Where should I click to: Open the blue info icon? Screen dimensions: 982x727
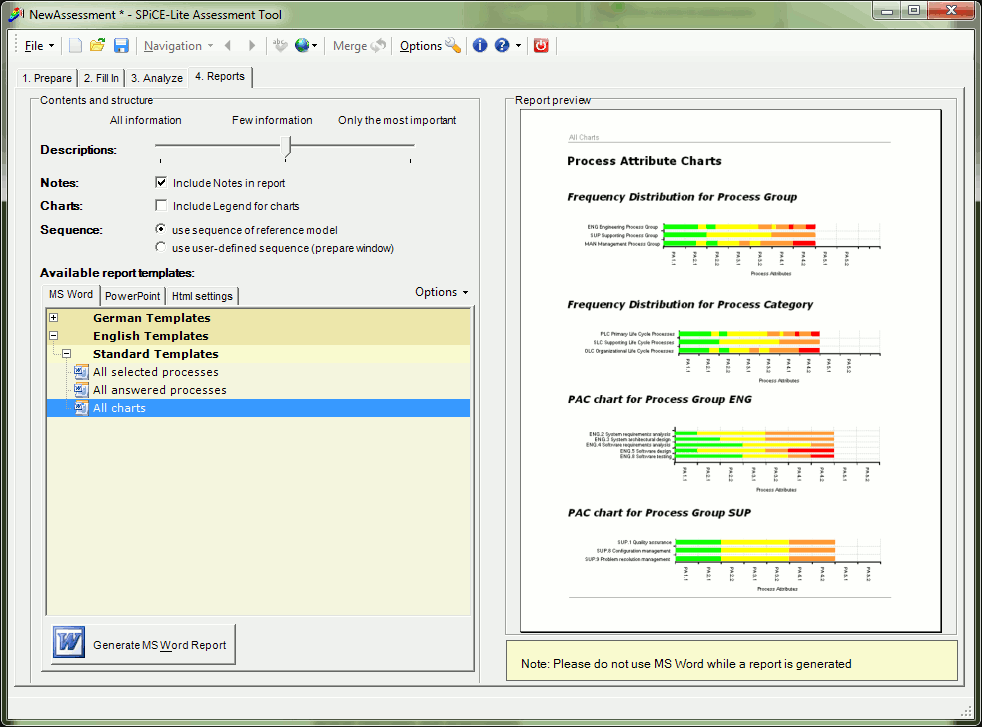(480, 46)
